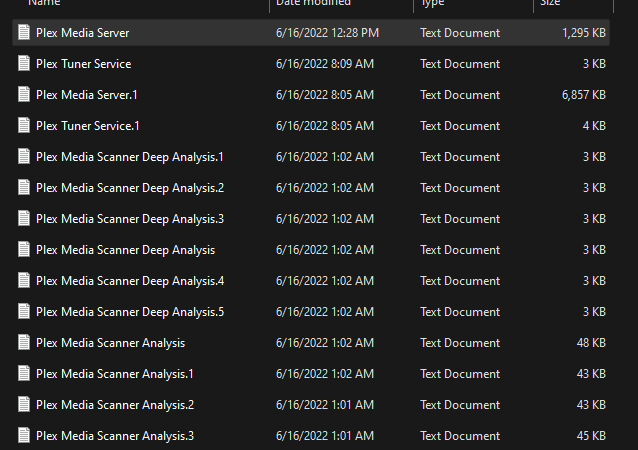Click the 1,295 KB size value
The height and width of the screenshot is (450, 638).
(584, 33)
